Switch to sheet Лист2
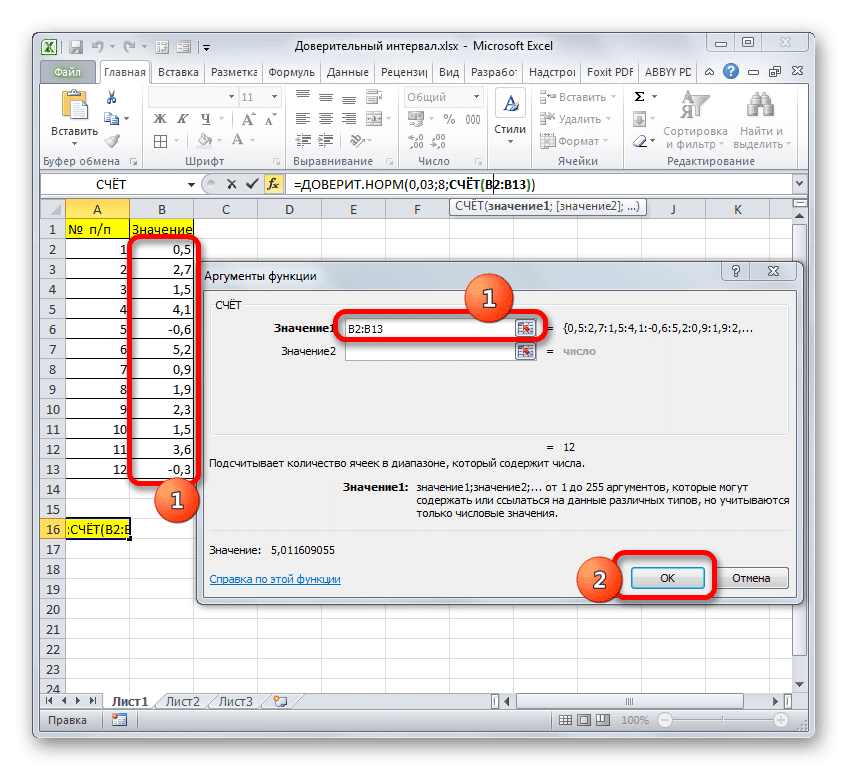848x771 pixels. [182, 701]
